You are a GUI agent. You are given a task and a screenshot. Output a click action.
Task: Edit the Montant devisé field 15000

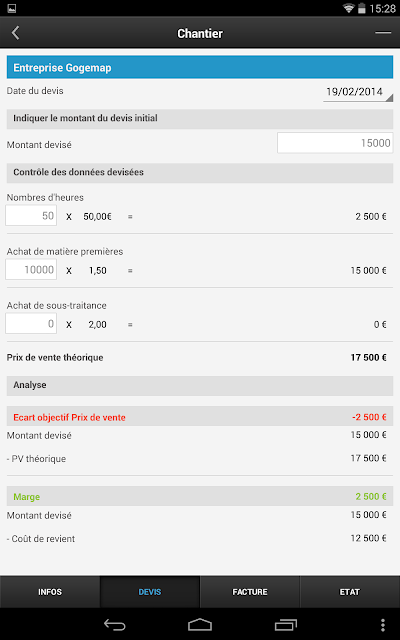pyautogui.click(x=335, y=143)
